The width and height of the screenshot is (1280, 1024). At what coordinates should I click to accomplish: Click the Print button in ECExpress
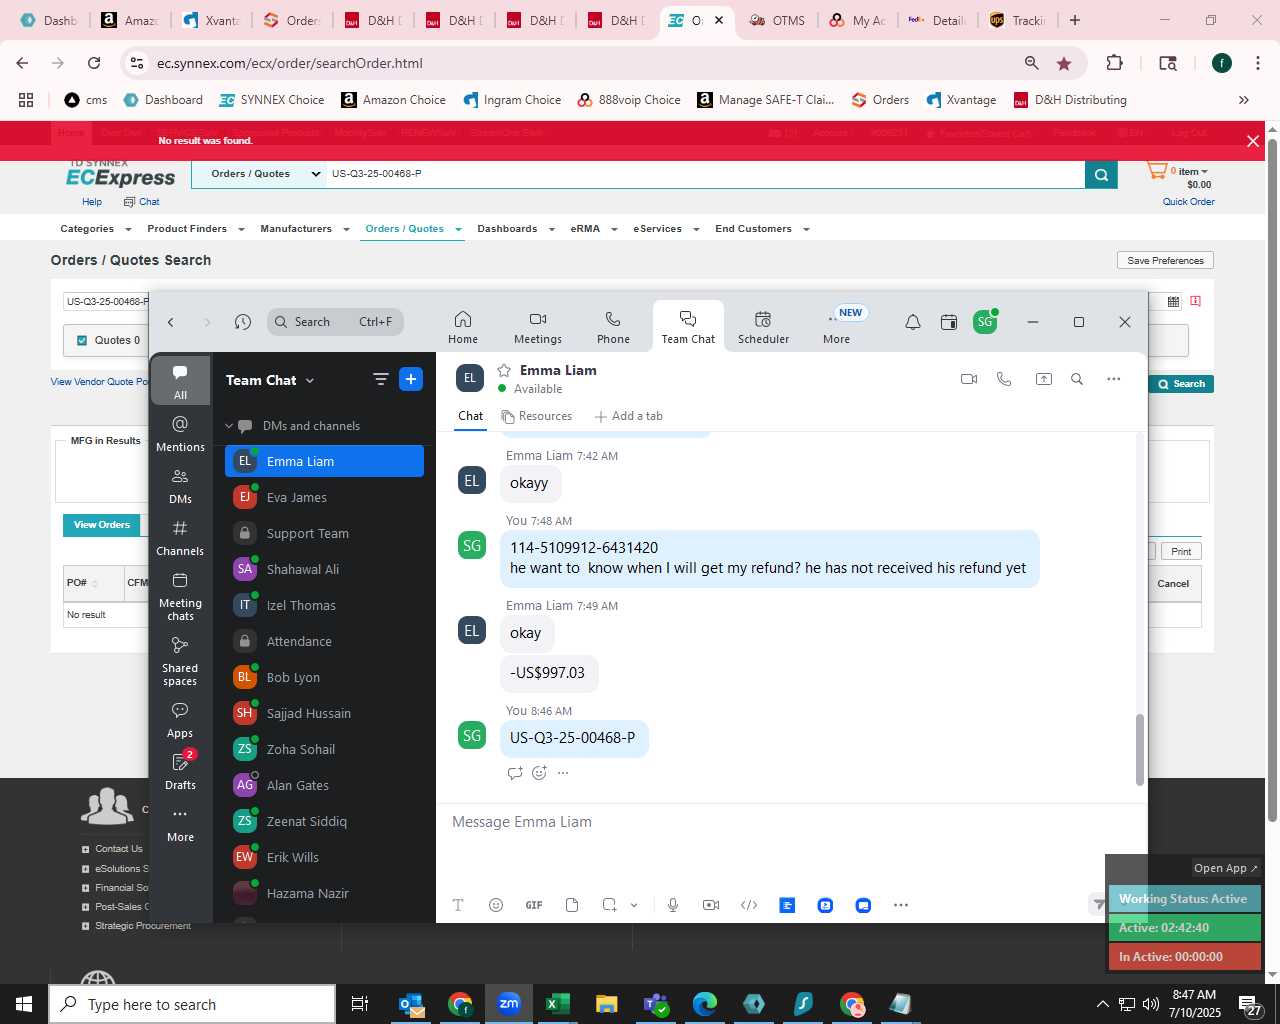(1181, 551)
